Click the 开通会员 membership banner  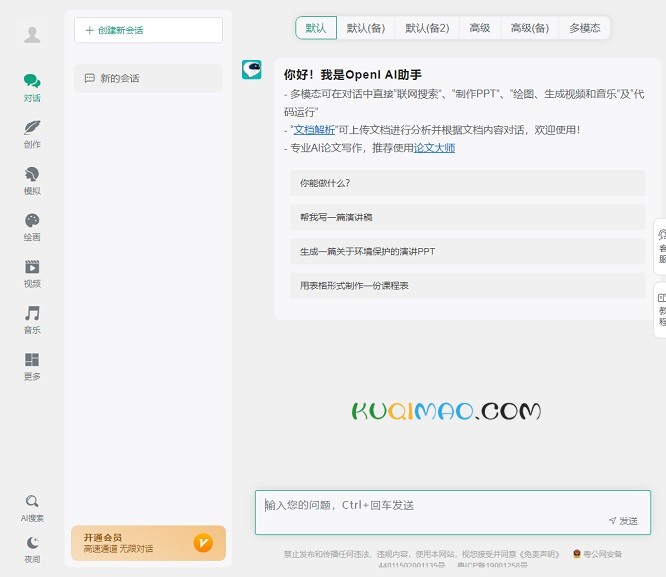[148, 543]
